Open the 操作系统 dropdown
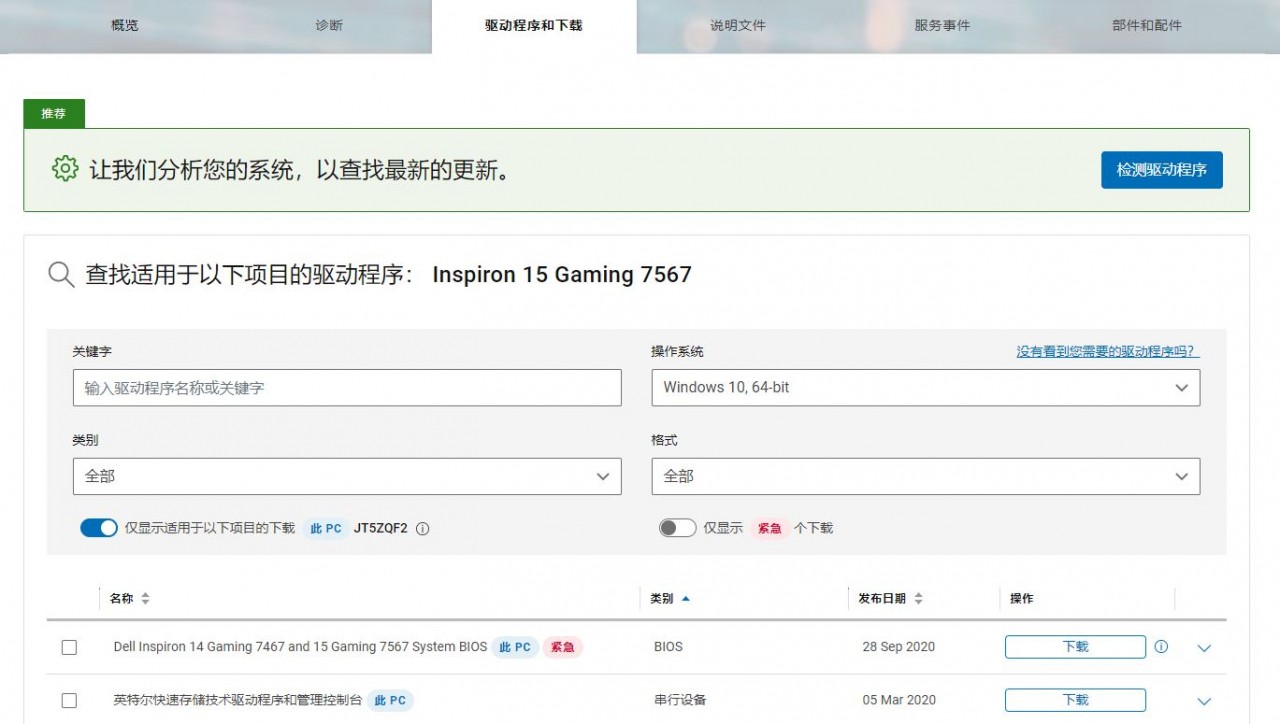 [x=925, y=387]
